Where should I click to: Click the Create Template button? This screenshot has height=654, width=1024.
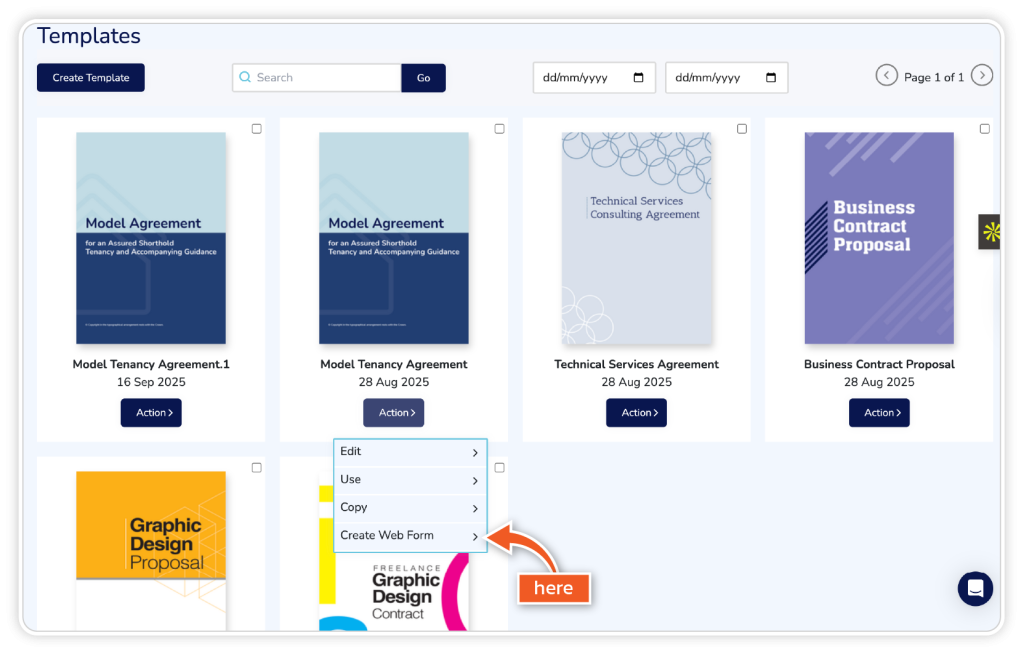pyautogui.click(x=91, y=78)
